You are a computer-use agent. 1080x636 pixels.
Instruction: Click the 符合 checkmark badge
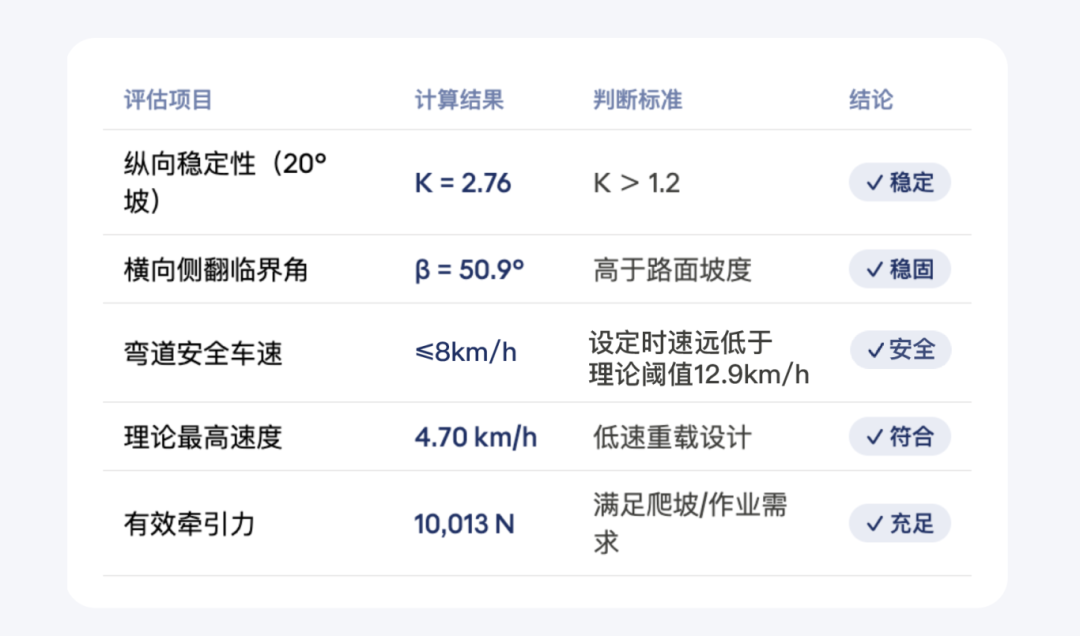[x=899, y=437]
